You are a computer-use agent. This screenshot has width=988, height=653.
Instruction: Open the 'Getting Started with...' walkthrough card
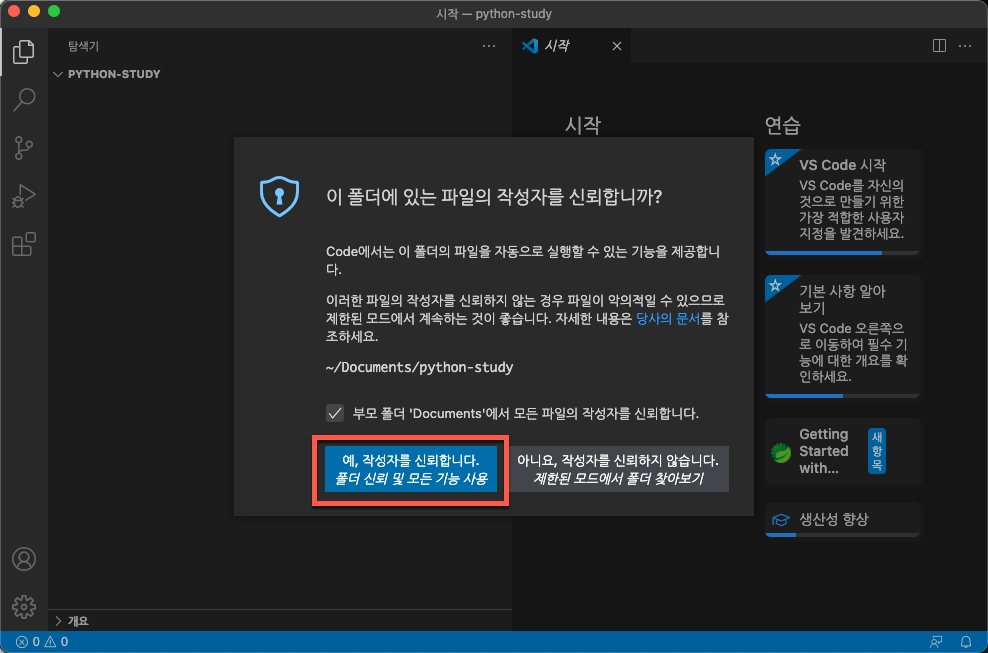pyautogui.click(x=842, y=451)
